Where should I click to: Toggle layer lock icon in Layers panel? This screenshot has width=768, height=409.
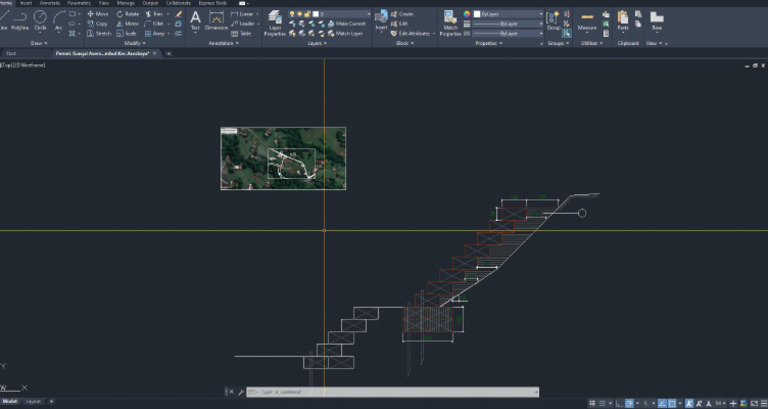tap(307, 14)
